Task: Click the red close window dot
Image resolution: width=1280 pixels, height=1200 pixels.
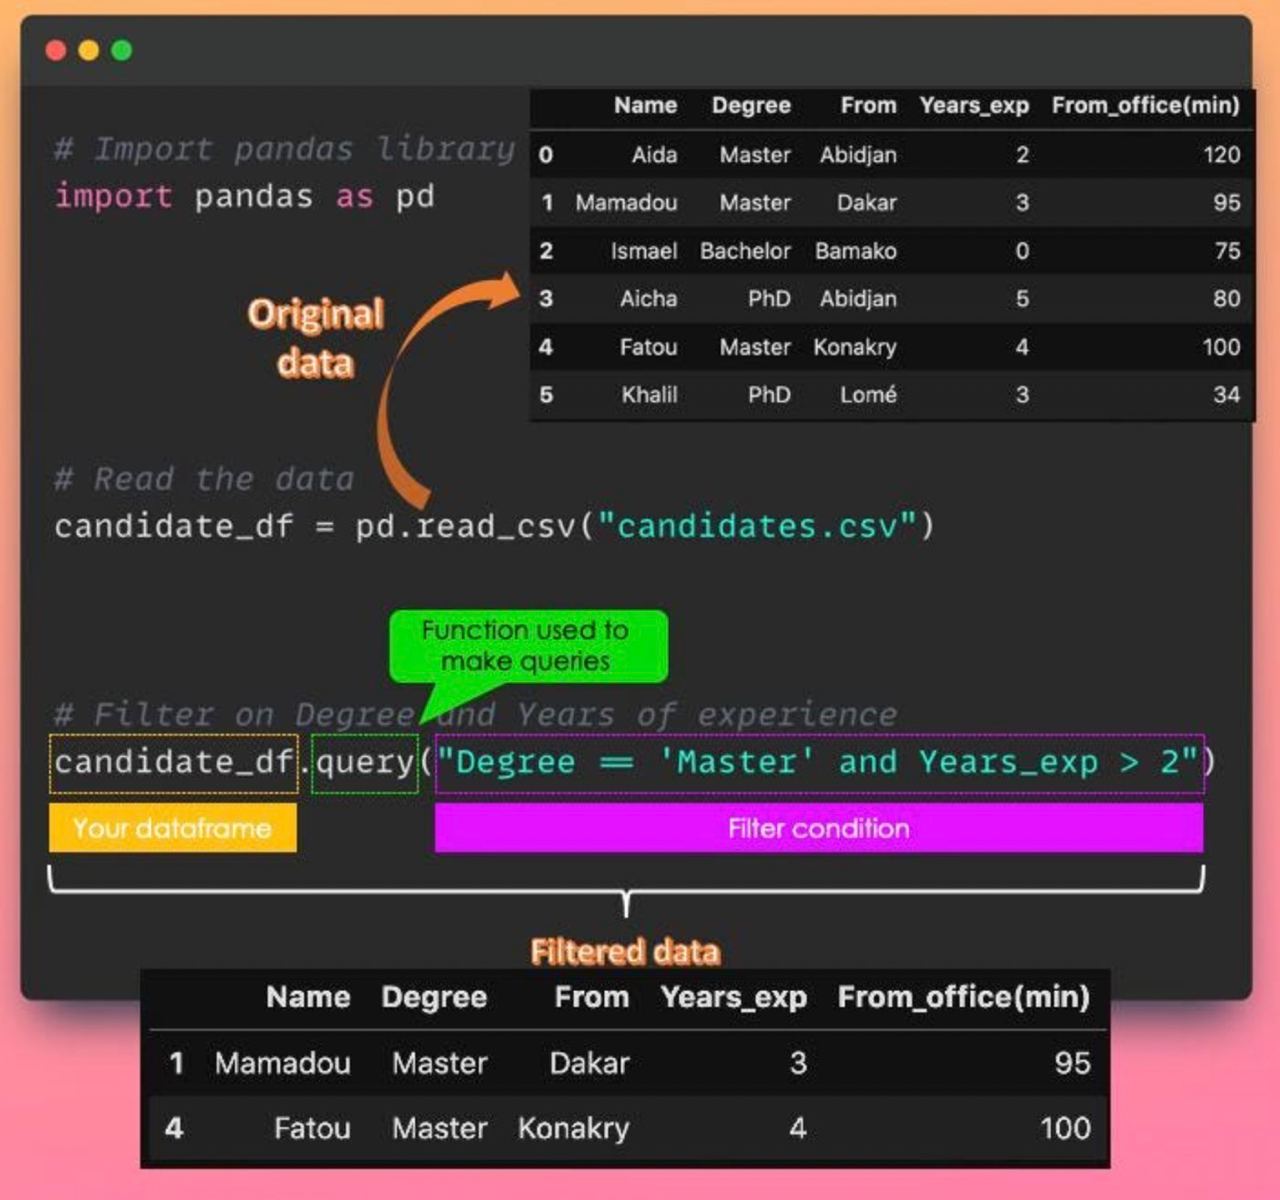Action: pos(56,50)
